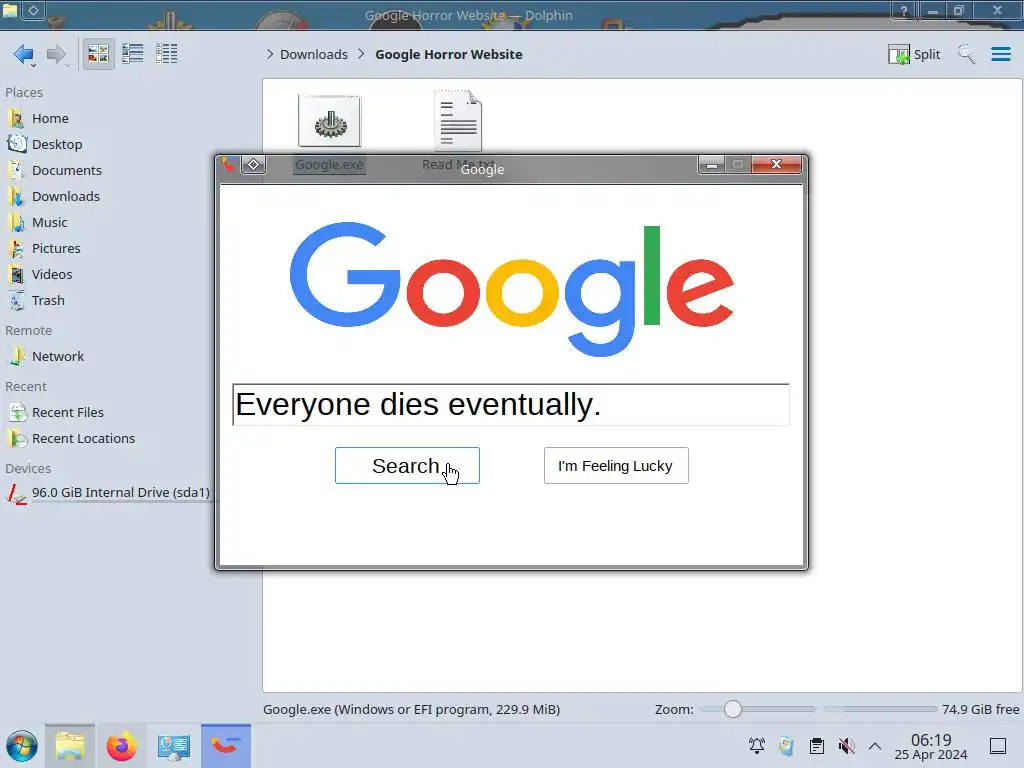Image resolution: width=1024 pixels, height=768 pixels.
Task: Switch Dolphin to compact view mode
Action: pos(133,54)
